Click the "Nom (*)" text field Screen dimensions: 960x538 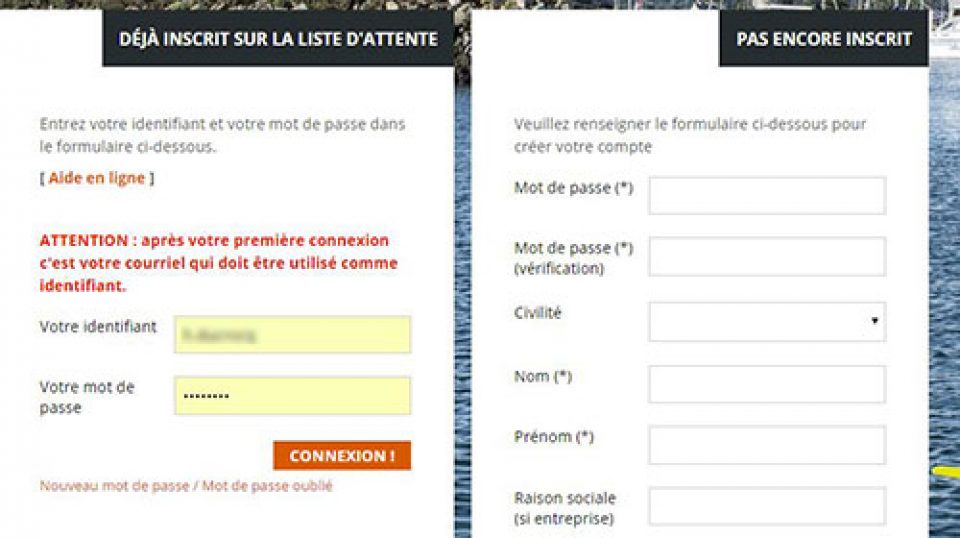tap(766, 384)
